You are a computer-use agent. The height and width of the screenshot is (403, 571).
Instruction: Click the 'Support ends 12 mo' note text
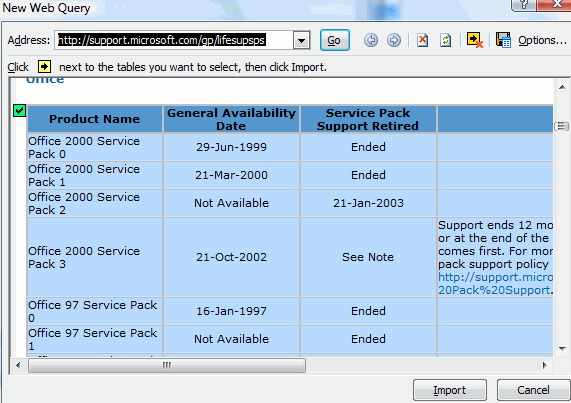[495, 225]
